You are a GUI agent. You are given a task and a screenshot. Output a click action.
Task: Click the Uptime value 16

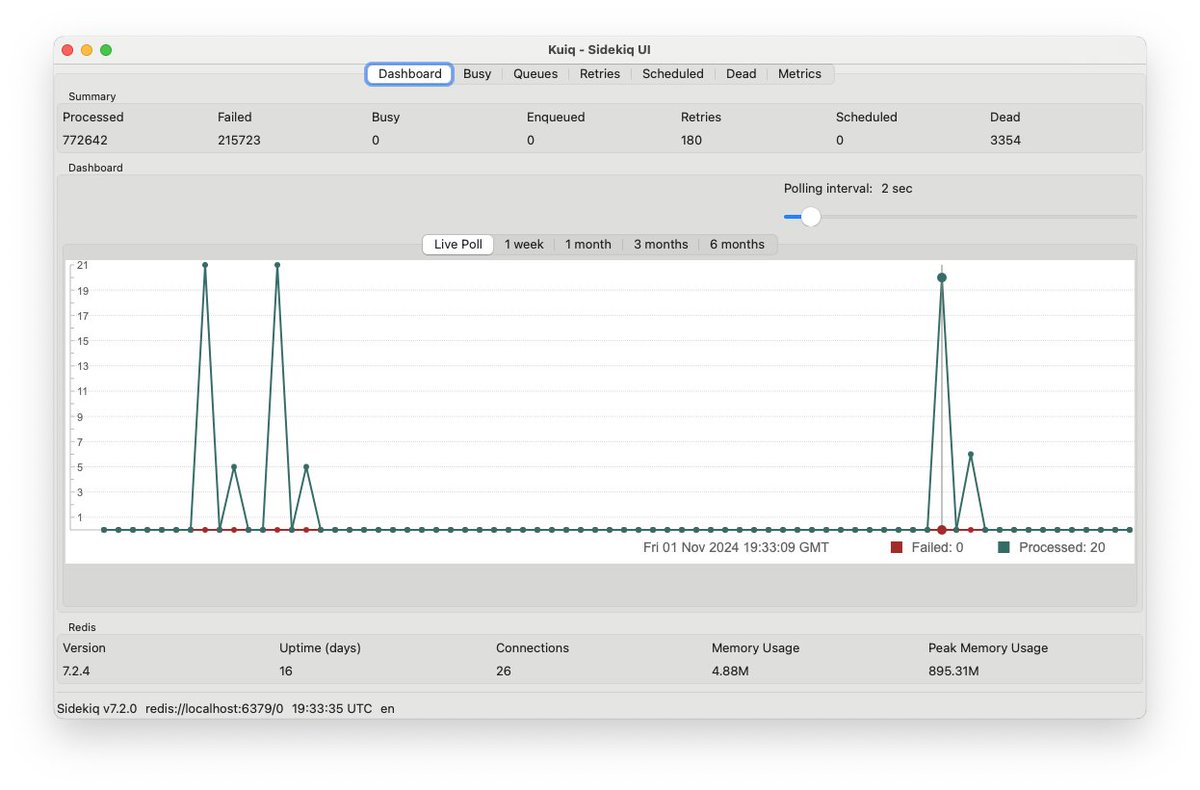(x=286, y=671)
